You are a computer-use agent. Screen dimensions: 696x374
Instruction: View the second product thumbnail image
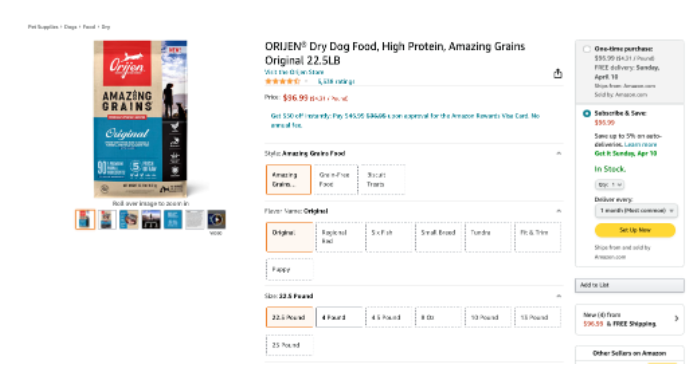(x=107, y=219)
